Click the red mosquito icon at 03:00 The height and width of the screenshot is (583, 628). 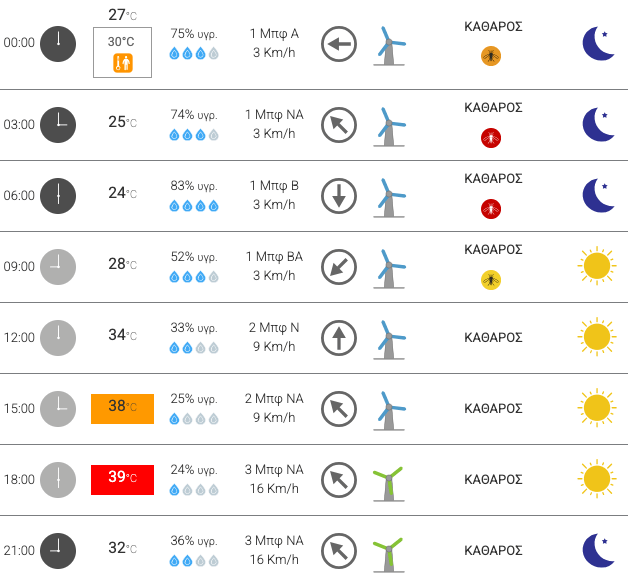491,138
